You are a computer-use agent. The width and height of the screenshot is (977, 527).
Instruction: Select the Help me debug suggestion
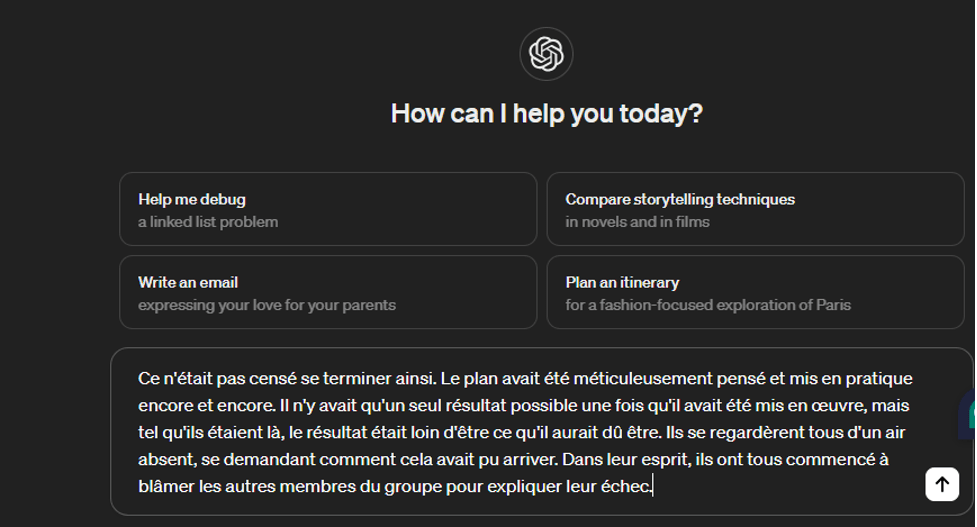[328, 209]
